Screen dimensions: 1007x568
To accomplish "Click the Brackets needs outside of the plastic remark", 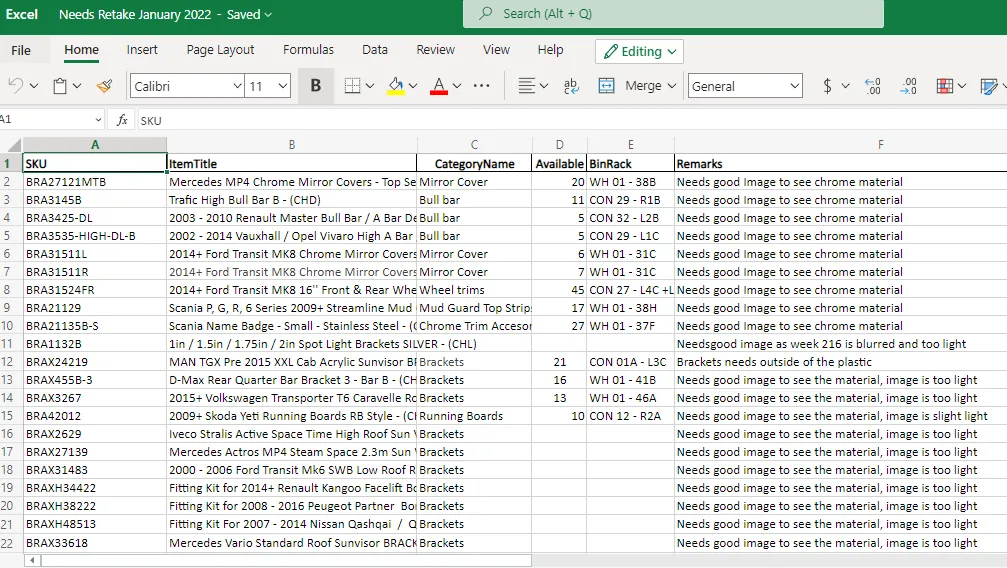I will pos(841,362).
